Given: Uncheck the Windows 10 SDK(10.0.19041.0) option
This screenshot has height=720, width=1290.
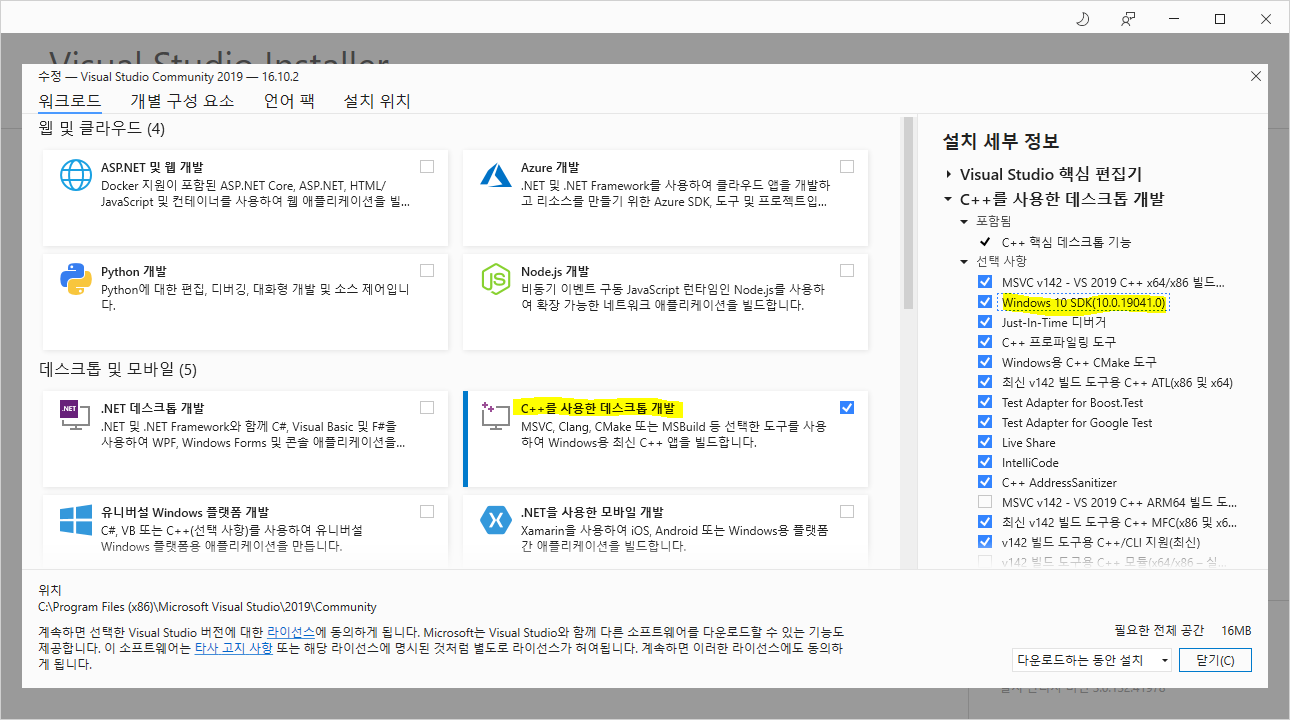Looking at the screenshot, I should tap(985, 302).
